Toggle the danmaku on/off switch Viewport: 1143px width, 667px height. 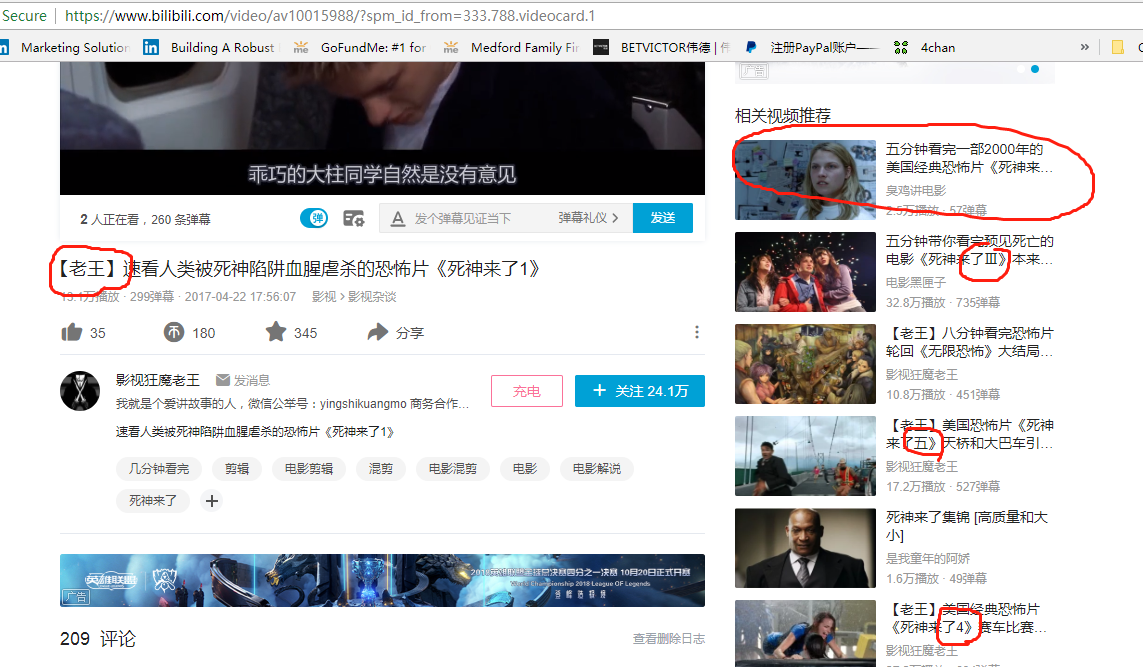(314, 218)
